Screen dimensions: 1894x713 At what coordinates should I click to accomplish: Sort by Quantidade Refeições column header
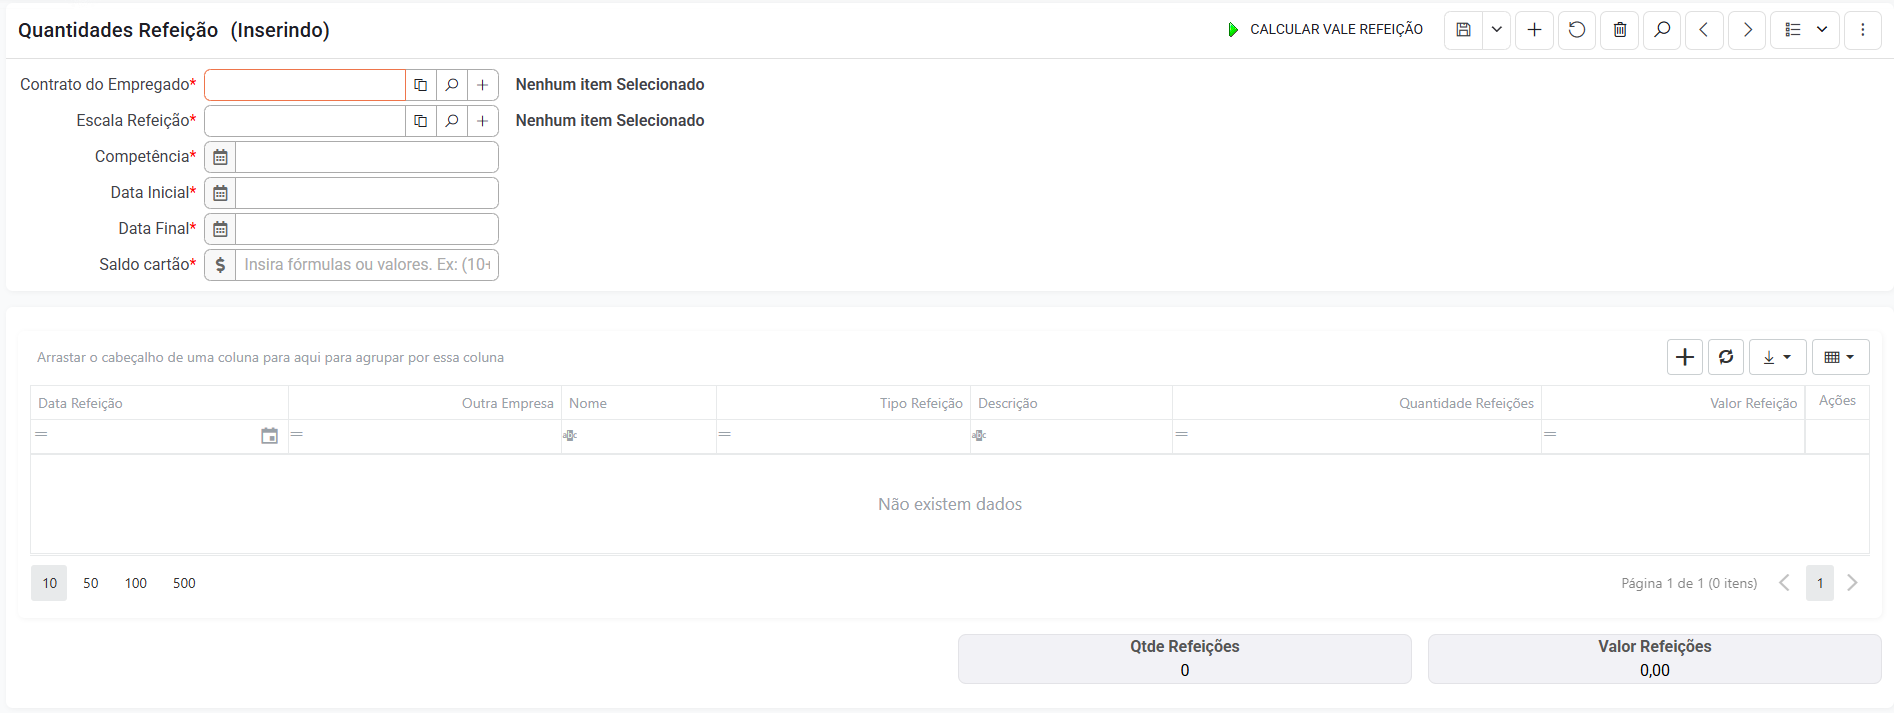click(x=1465, y=403)
